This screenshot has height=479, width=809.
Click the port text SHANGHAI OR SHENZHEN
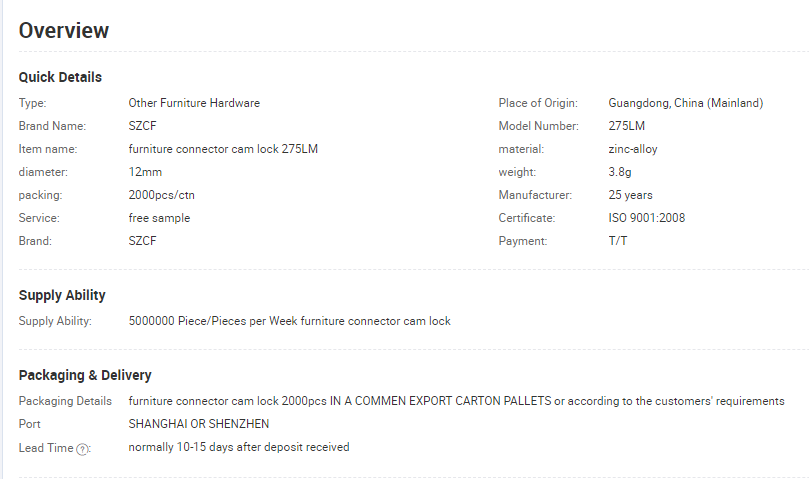click(199, 424)
